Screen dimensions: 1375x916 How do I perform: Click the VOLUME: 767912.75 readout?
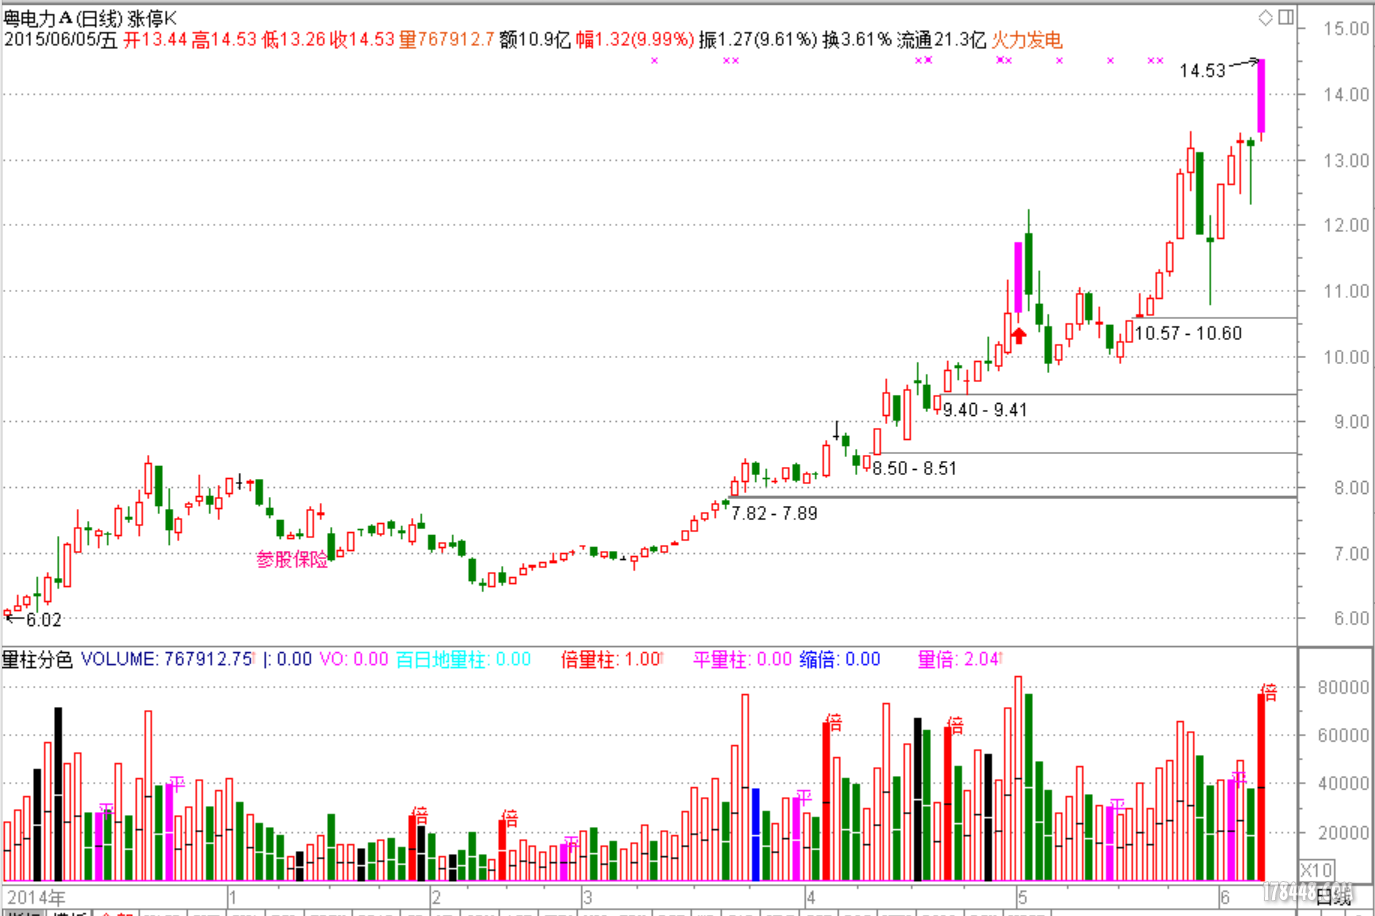[167, 659]
